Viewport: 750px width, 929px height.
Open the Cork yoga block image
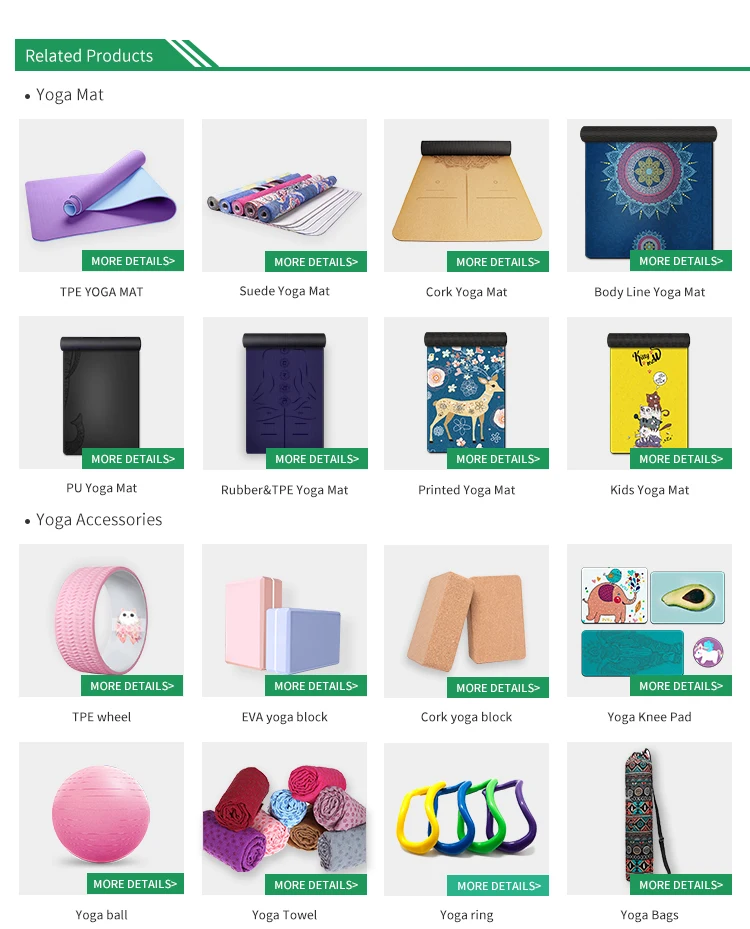click(x=466, y=621)
